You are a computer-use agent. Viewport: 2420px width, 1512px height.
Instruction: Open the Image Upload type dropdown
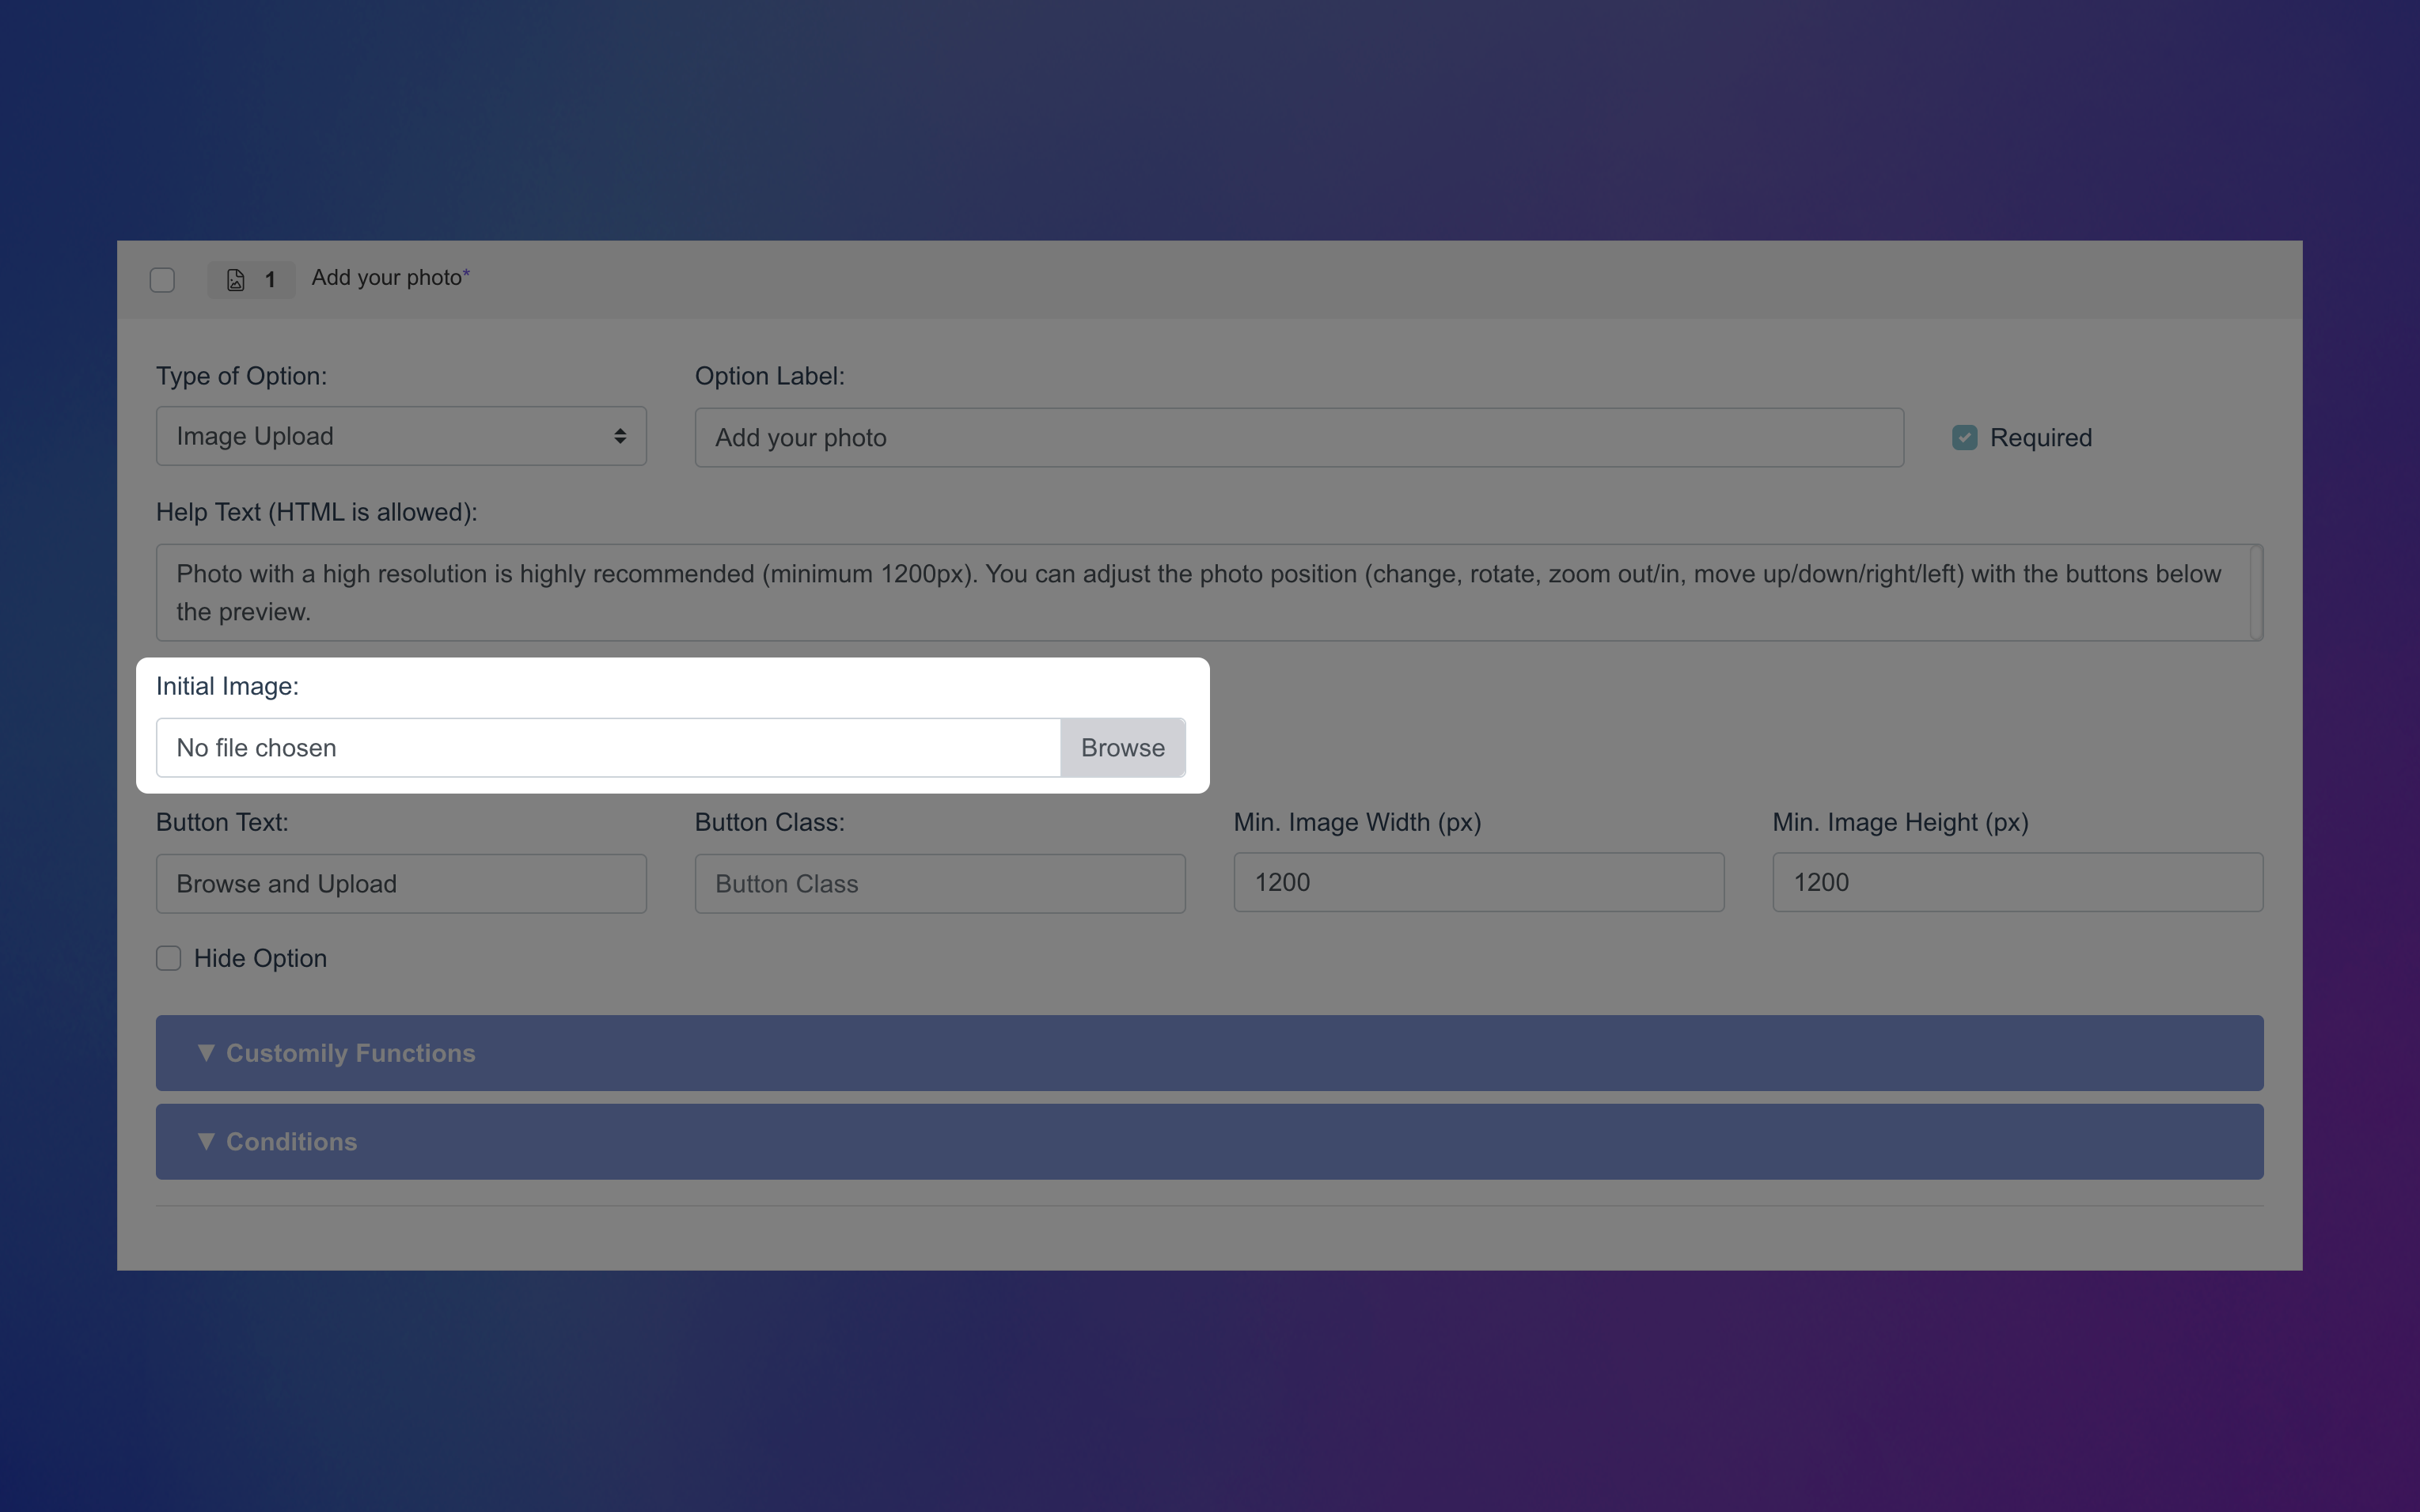tap(400, 436)
